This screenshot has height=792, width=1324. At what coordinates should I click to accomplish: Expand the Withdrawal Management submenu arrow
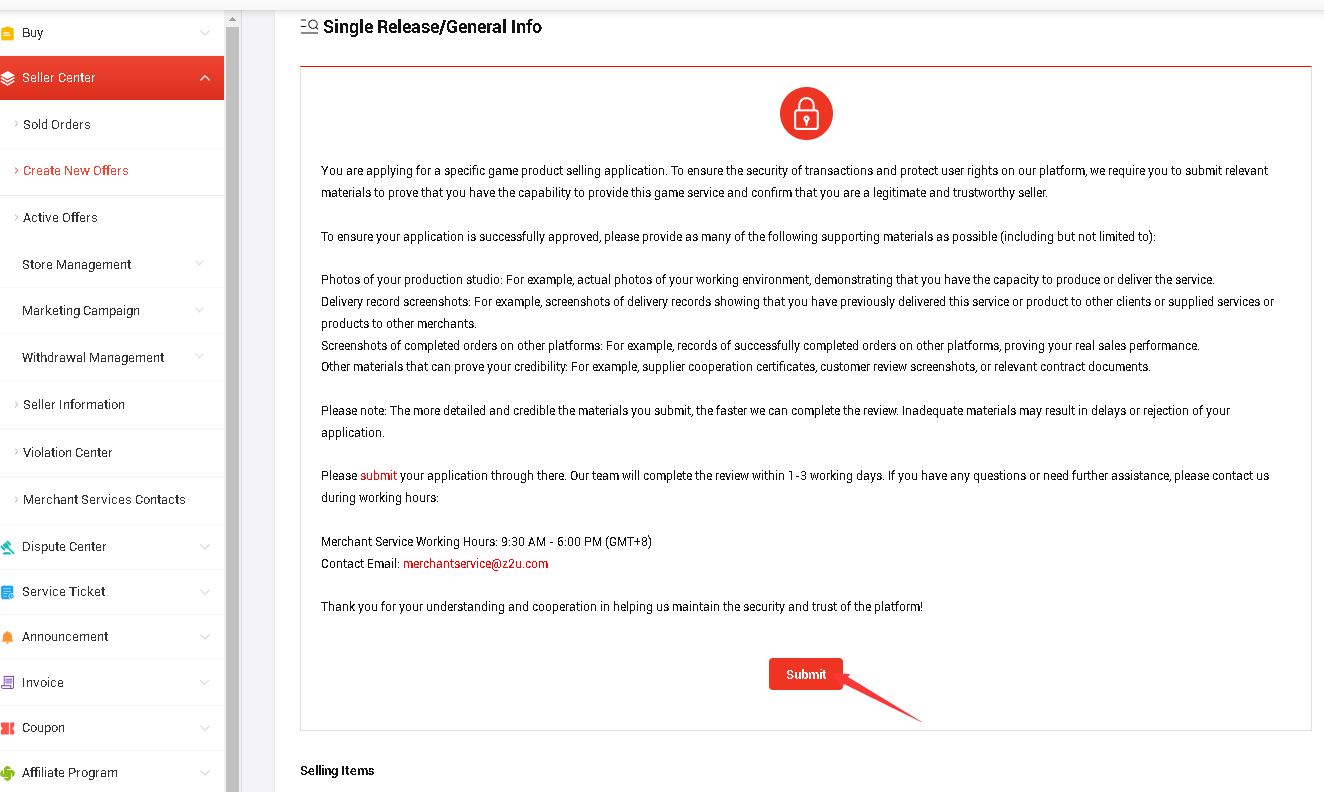(199, 357)
